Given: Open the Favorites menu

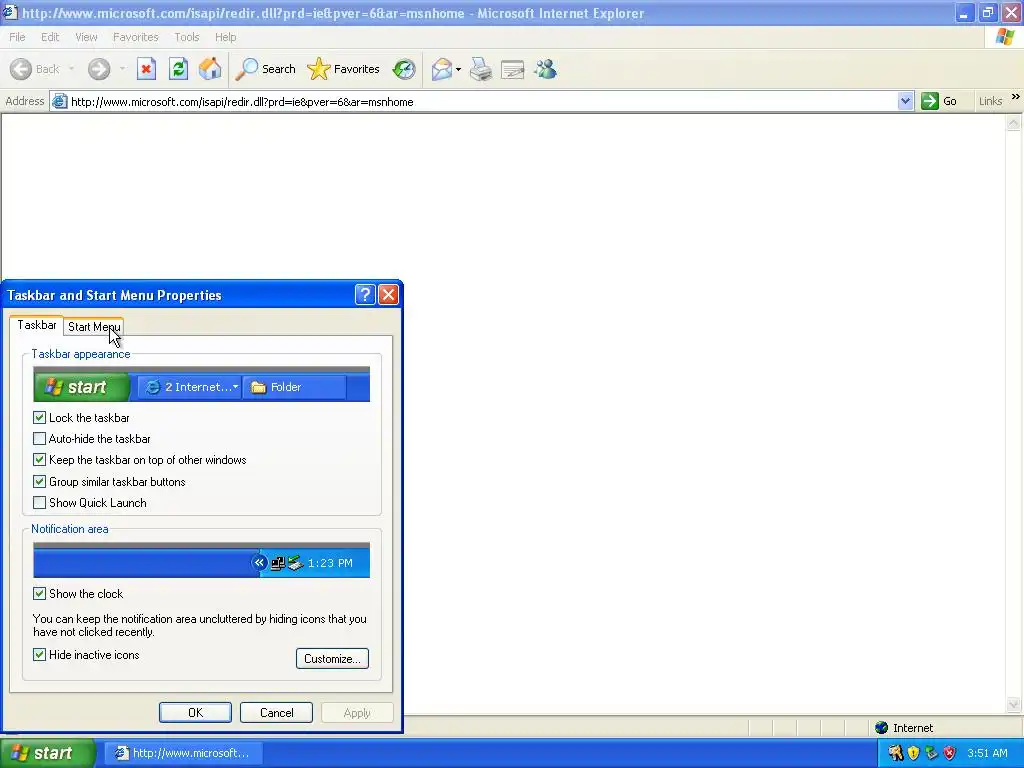Looking at the screenshot, I should pos(135,37).
